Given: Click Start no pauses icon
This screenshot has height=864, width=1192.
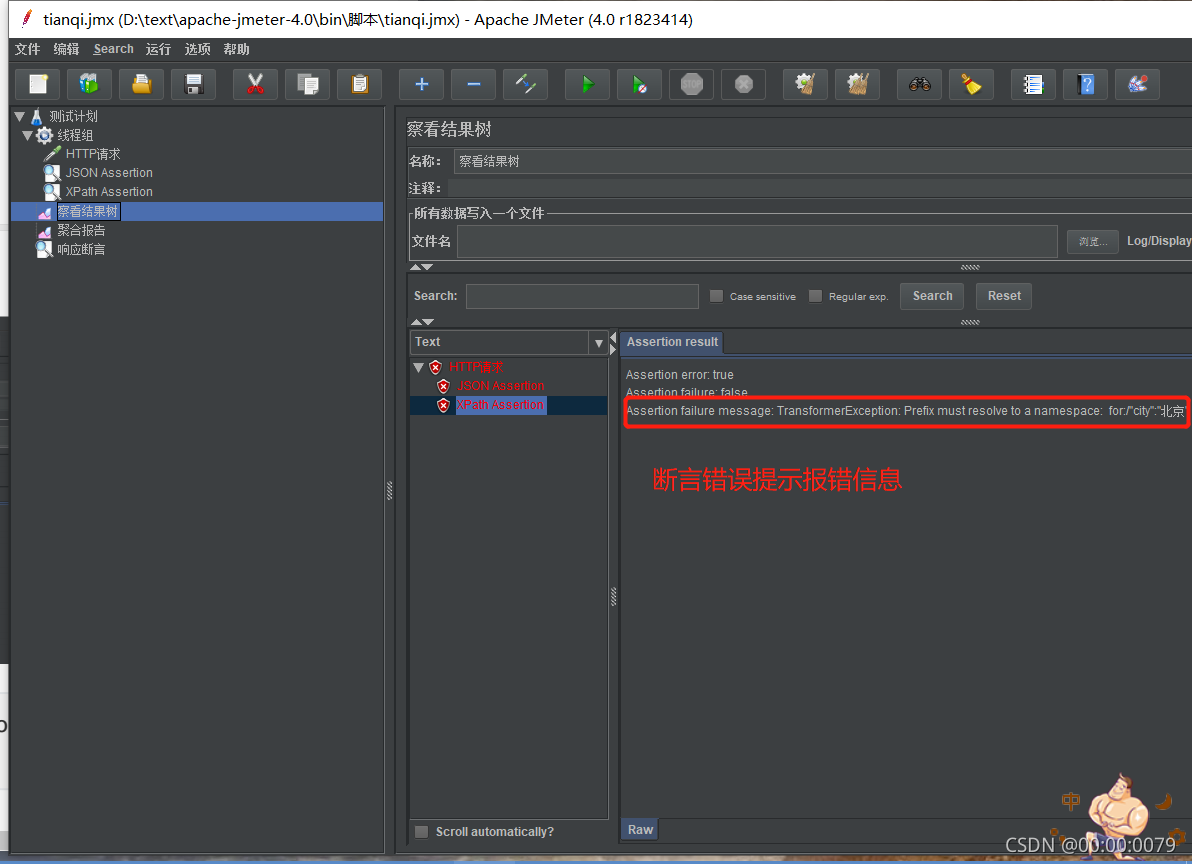Looking at the screenshot, I should pos(639,84).
